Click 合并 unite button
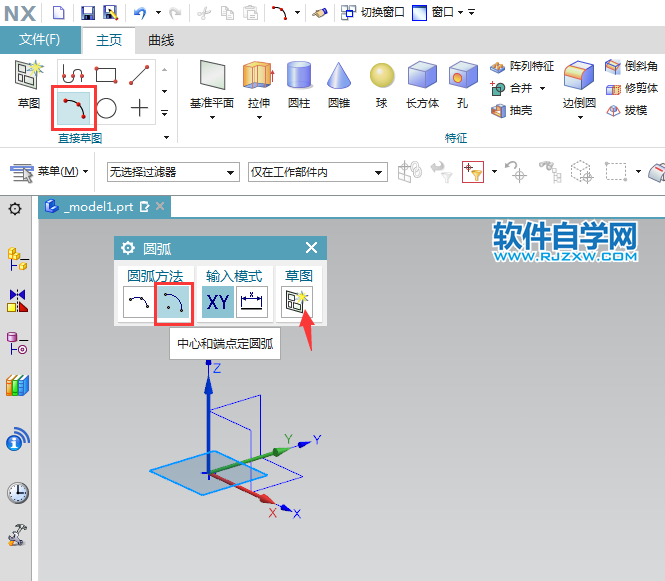665x581 pixels. pos(511,88)
